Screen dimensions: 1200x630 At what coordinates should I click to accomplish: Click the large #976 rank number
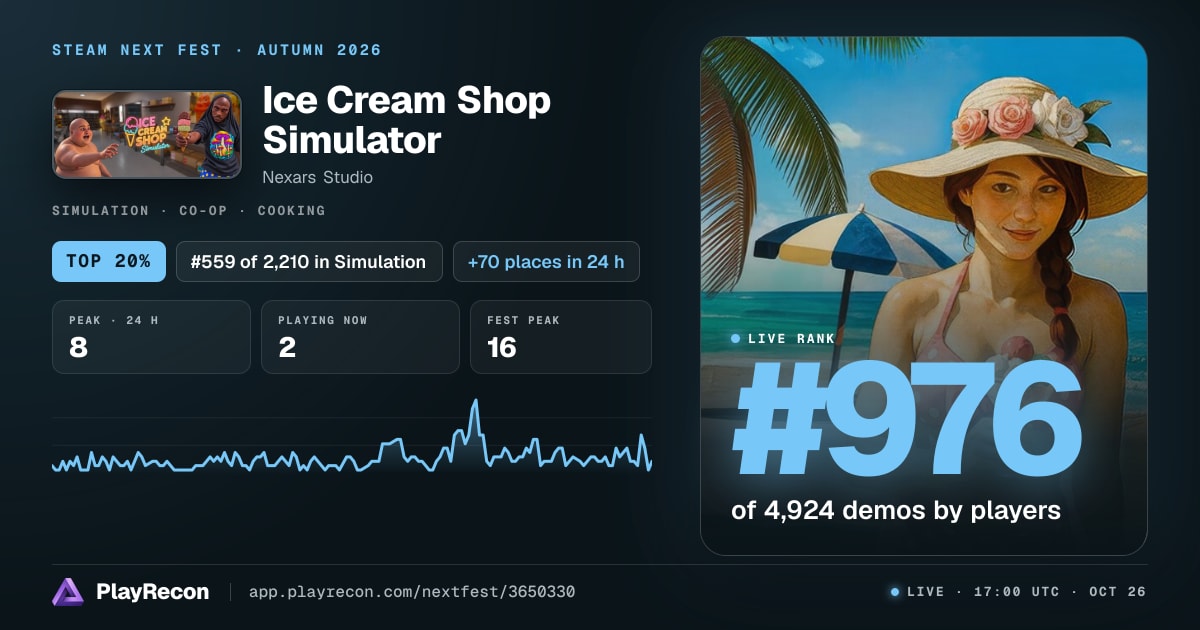[907, 419]
